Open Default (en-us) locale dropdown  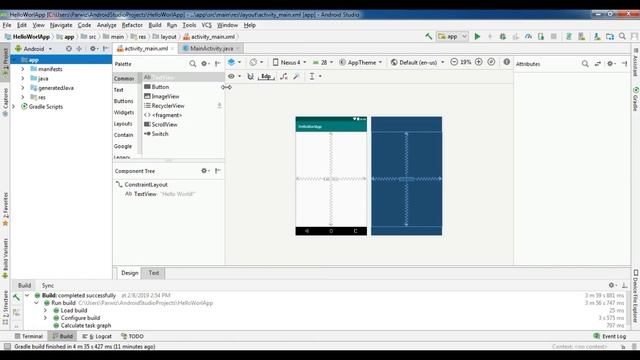click(417, 62)
